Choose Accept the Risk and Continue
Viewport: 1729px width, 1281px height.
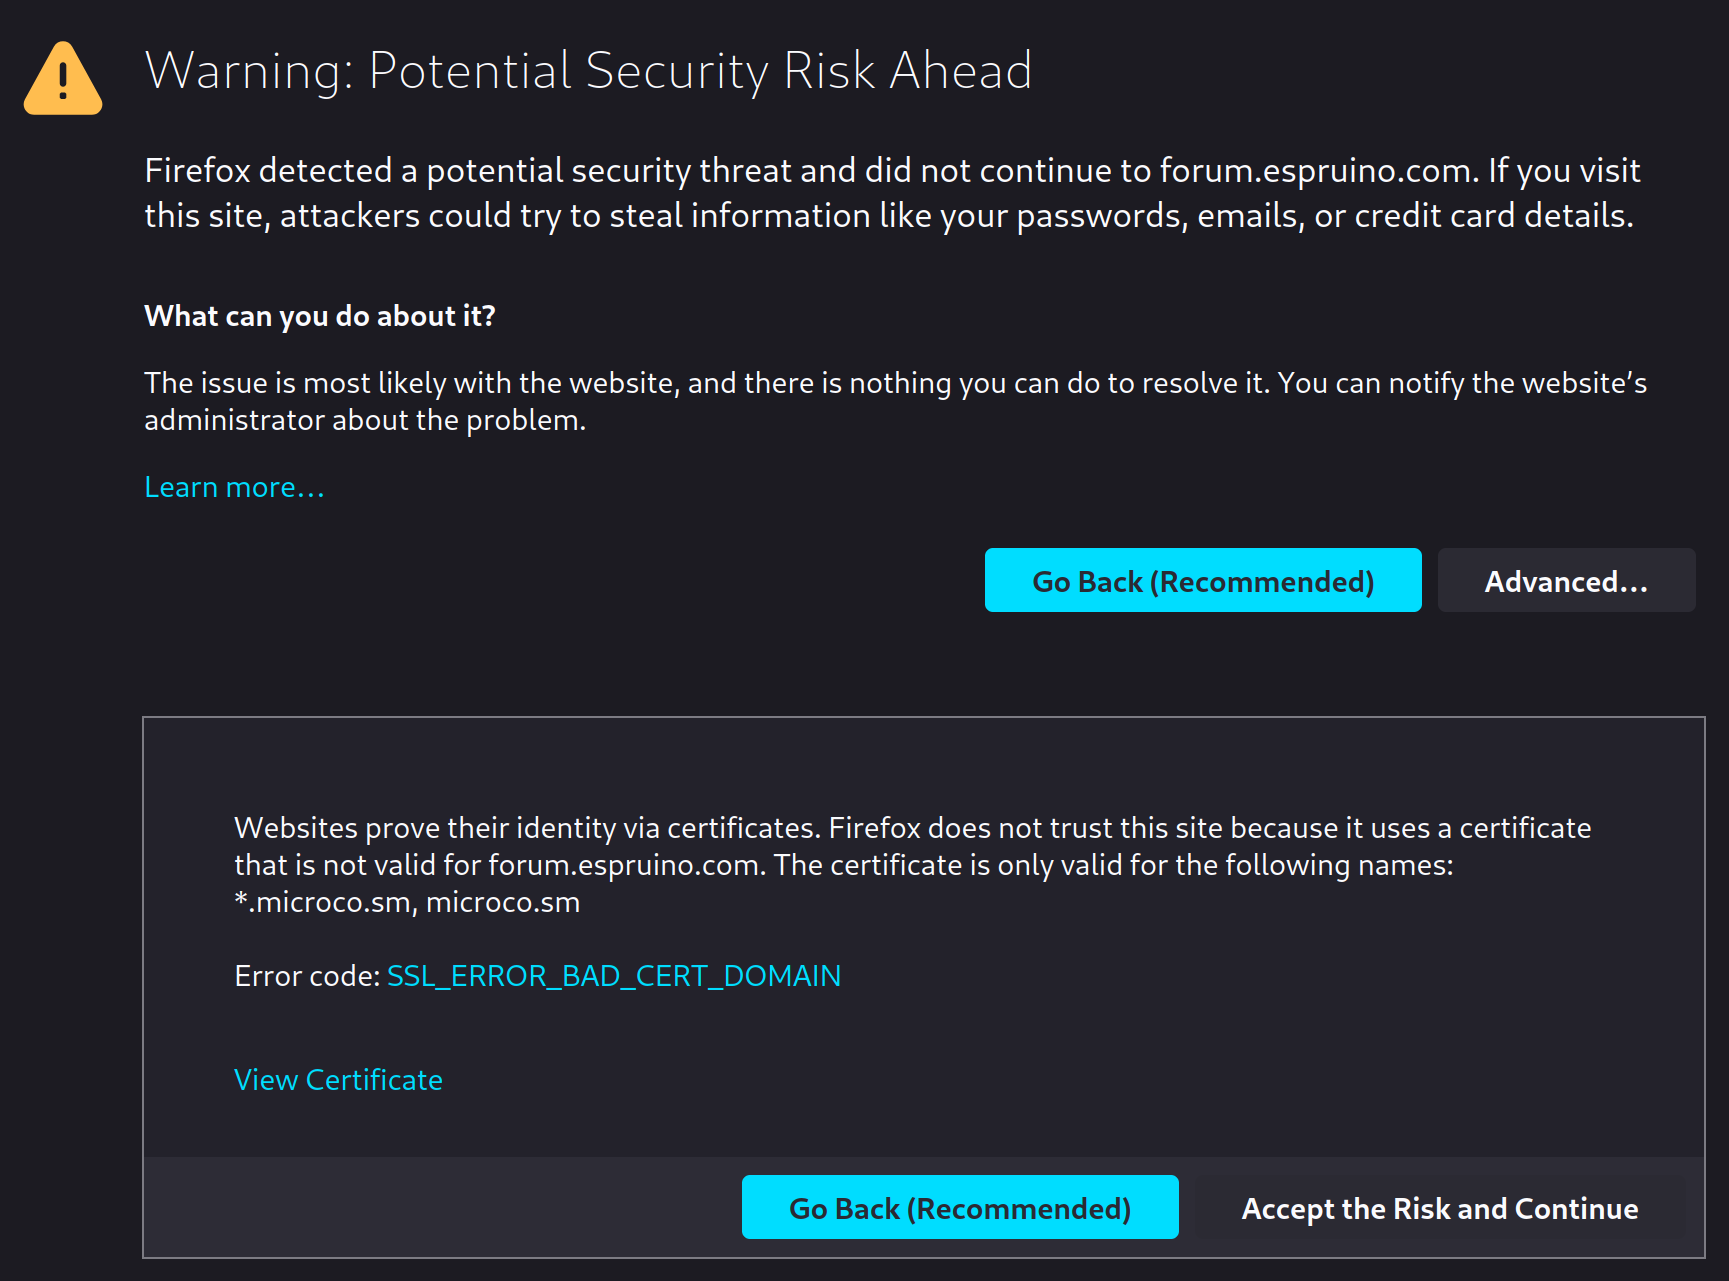(1440, 1207)
